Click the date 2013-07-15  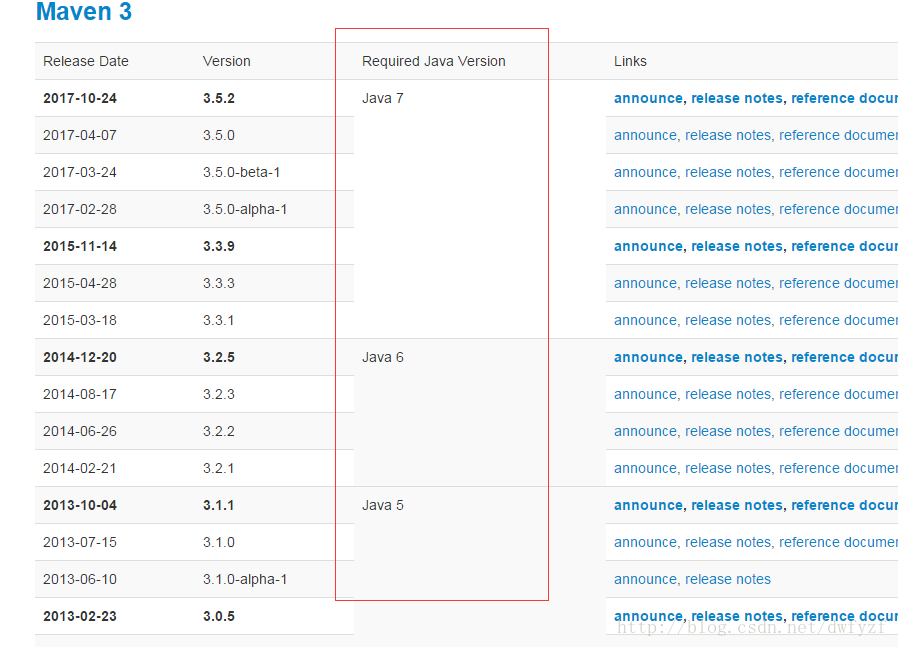point(80,542)
